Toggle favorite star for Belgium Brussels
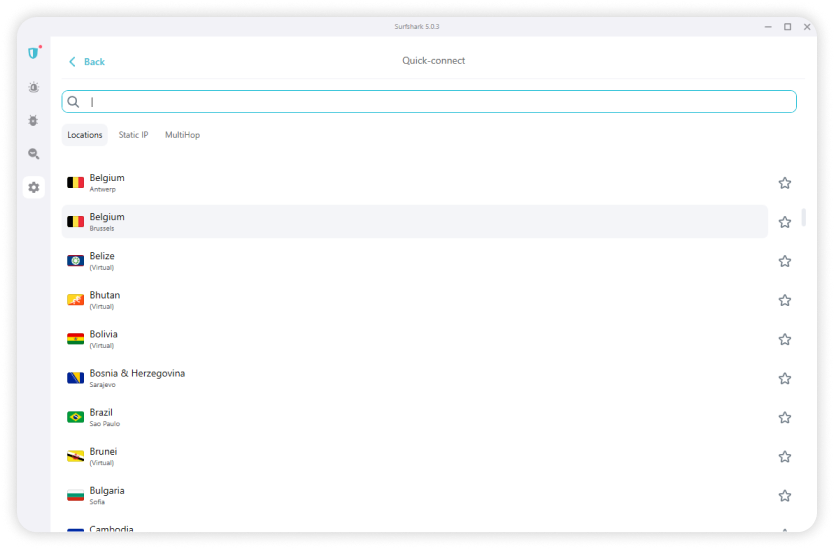Image resolution: width=834 pixels, height=550 pixels. point(785,222)
